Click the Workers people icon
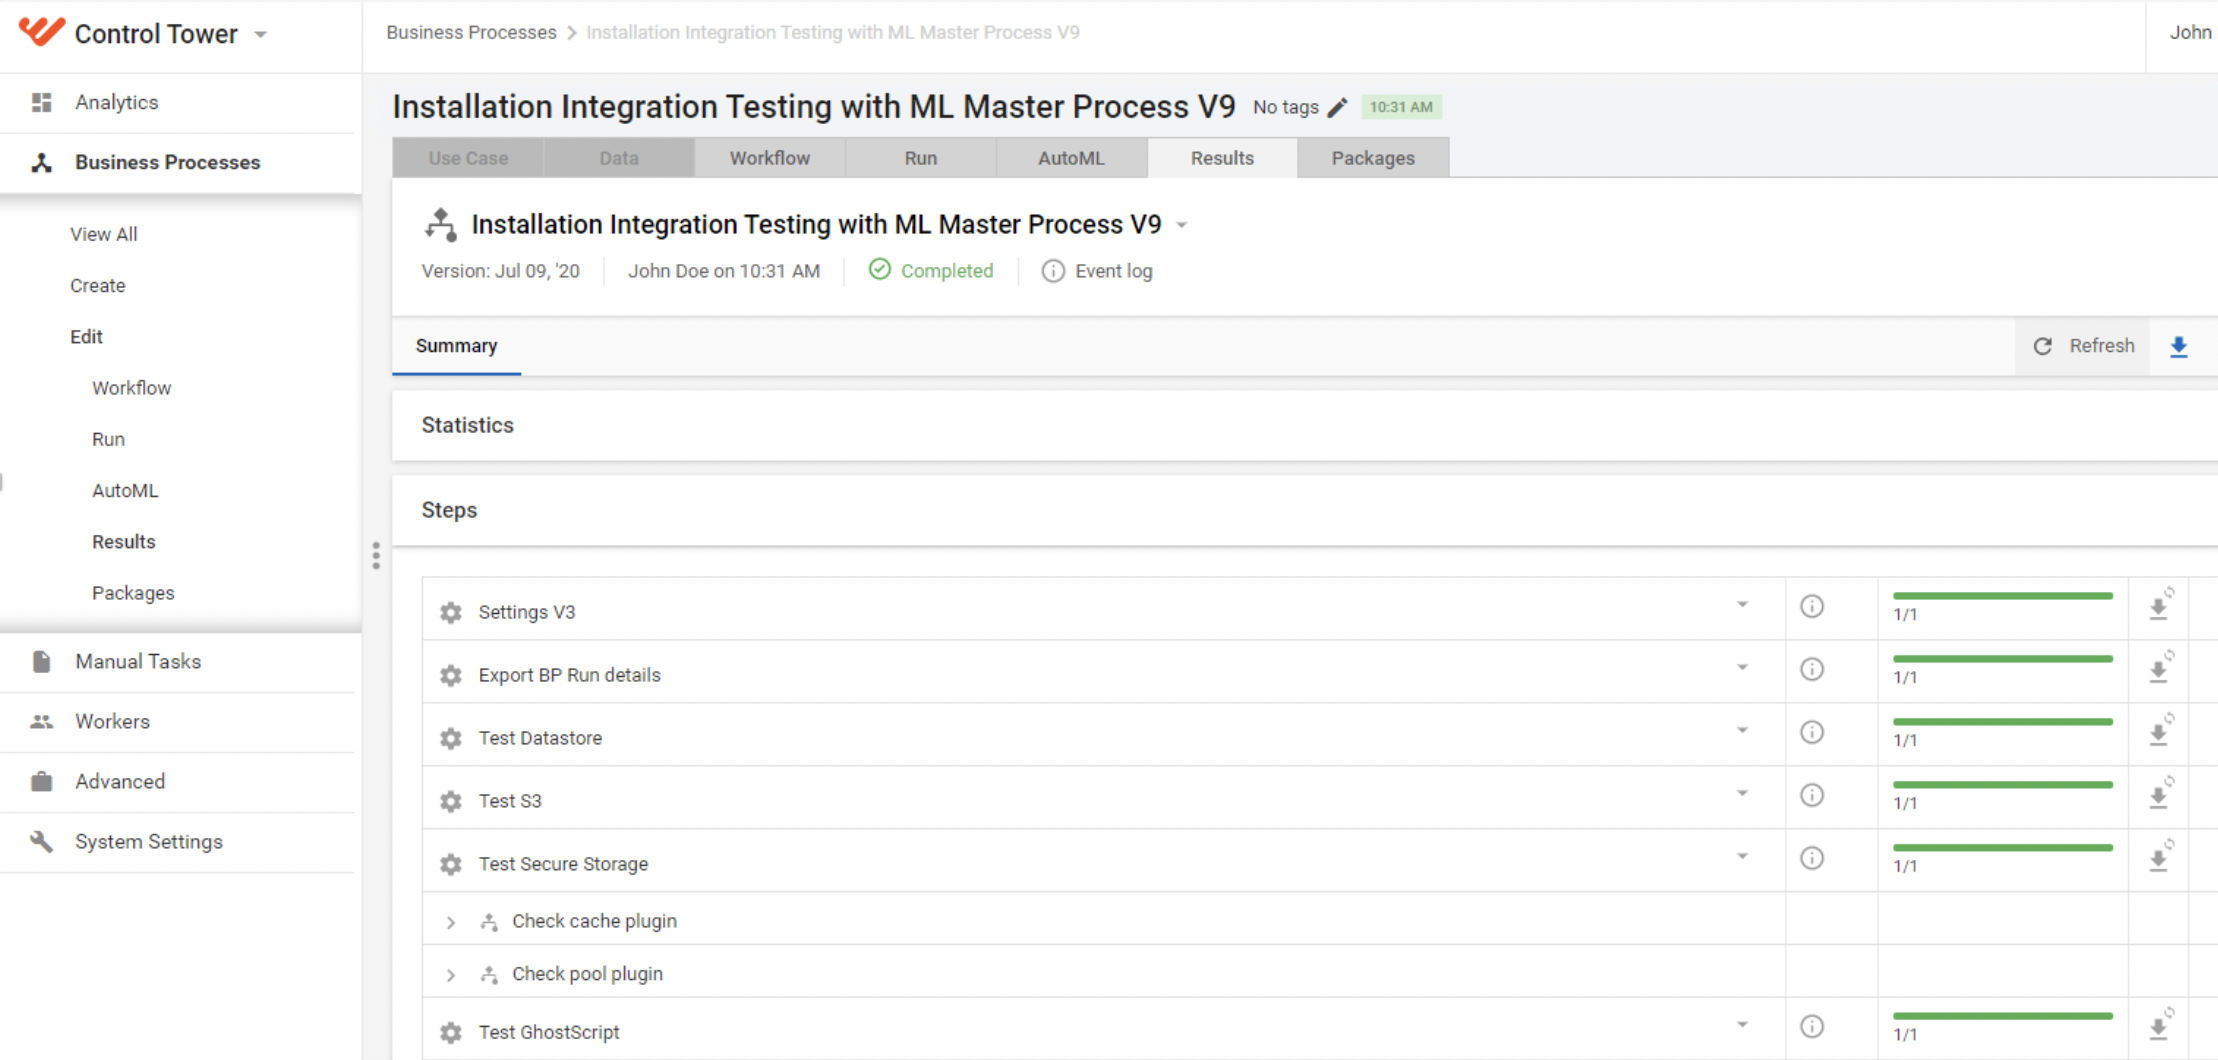Viewport: 2218px width, 1060px height. point(41,721)
